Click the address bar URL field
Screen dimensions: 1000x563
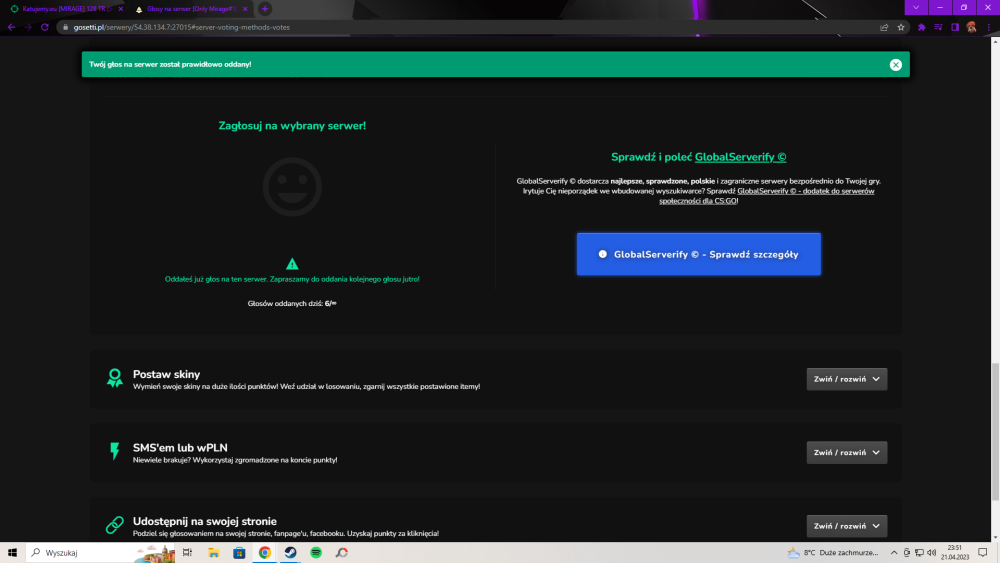(x=472, y=27)
